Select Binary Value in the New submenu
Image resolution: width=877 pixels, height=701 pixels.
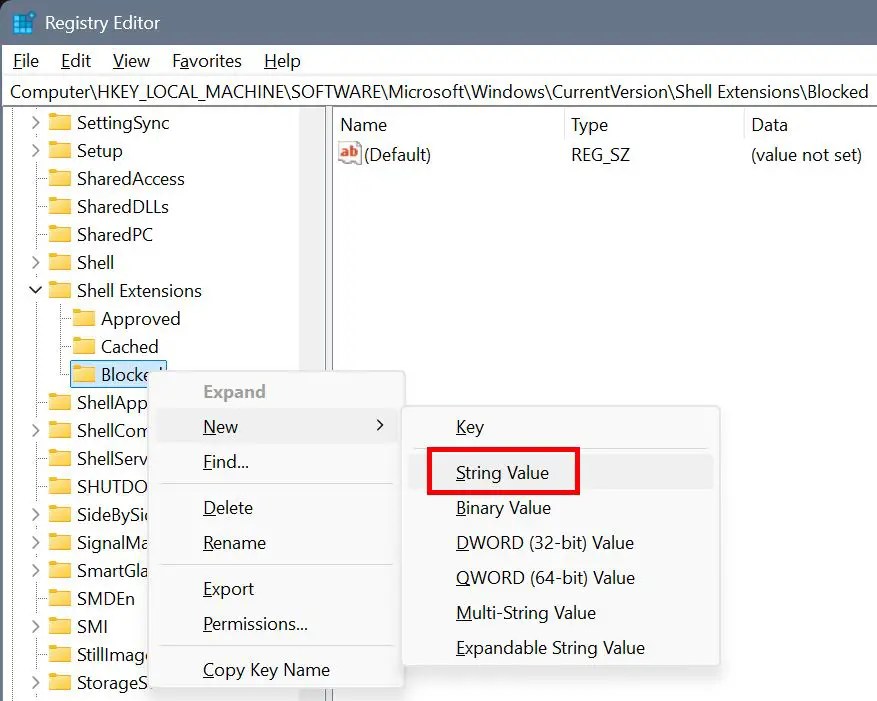(561, 507)
